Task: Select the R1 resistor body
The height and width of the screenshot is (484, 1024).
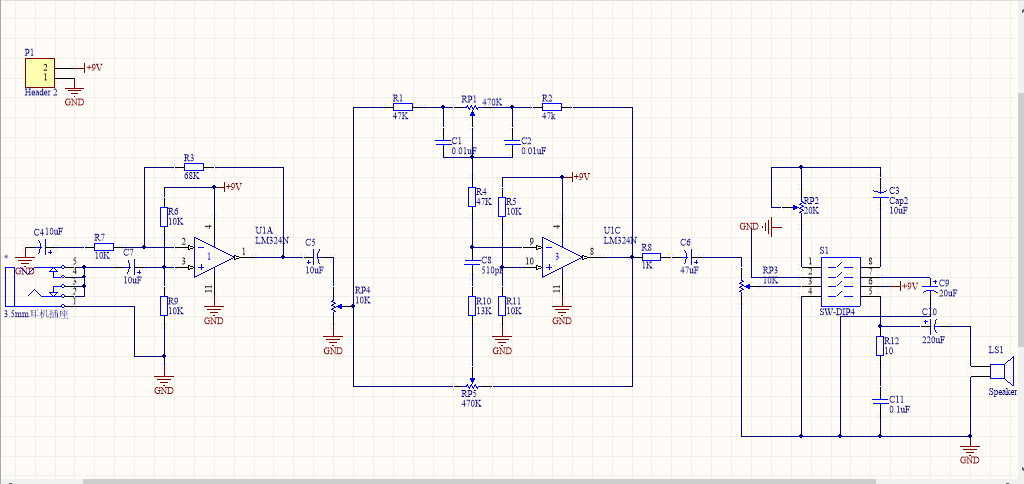Action: (x=402, y=106)
